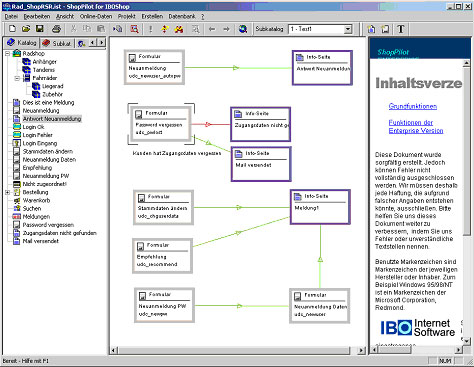474x367 pixels.
Task: Select Login Fehler tree item
Action: 38,135
